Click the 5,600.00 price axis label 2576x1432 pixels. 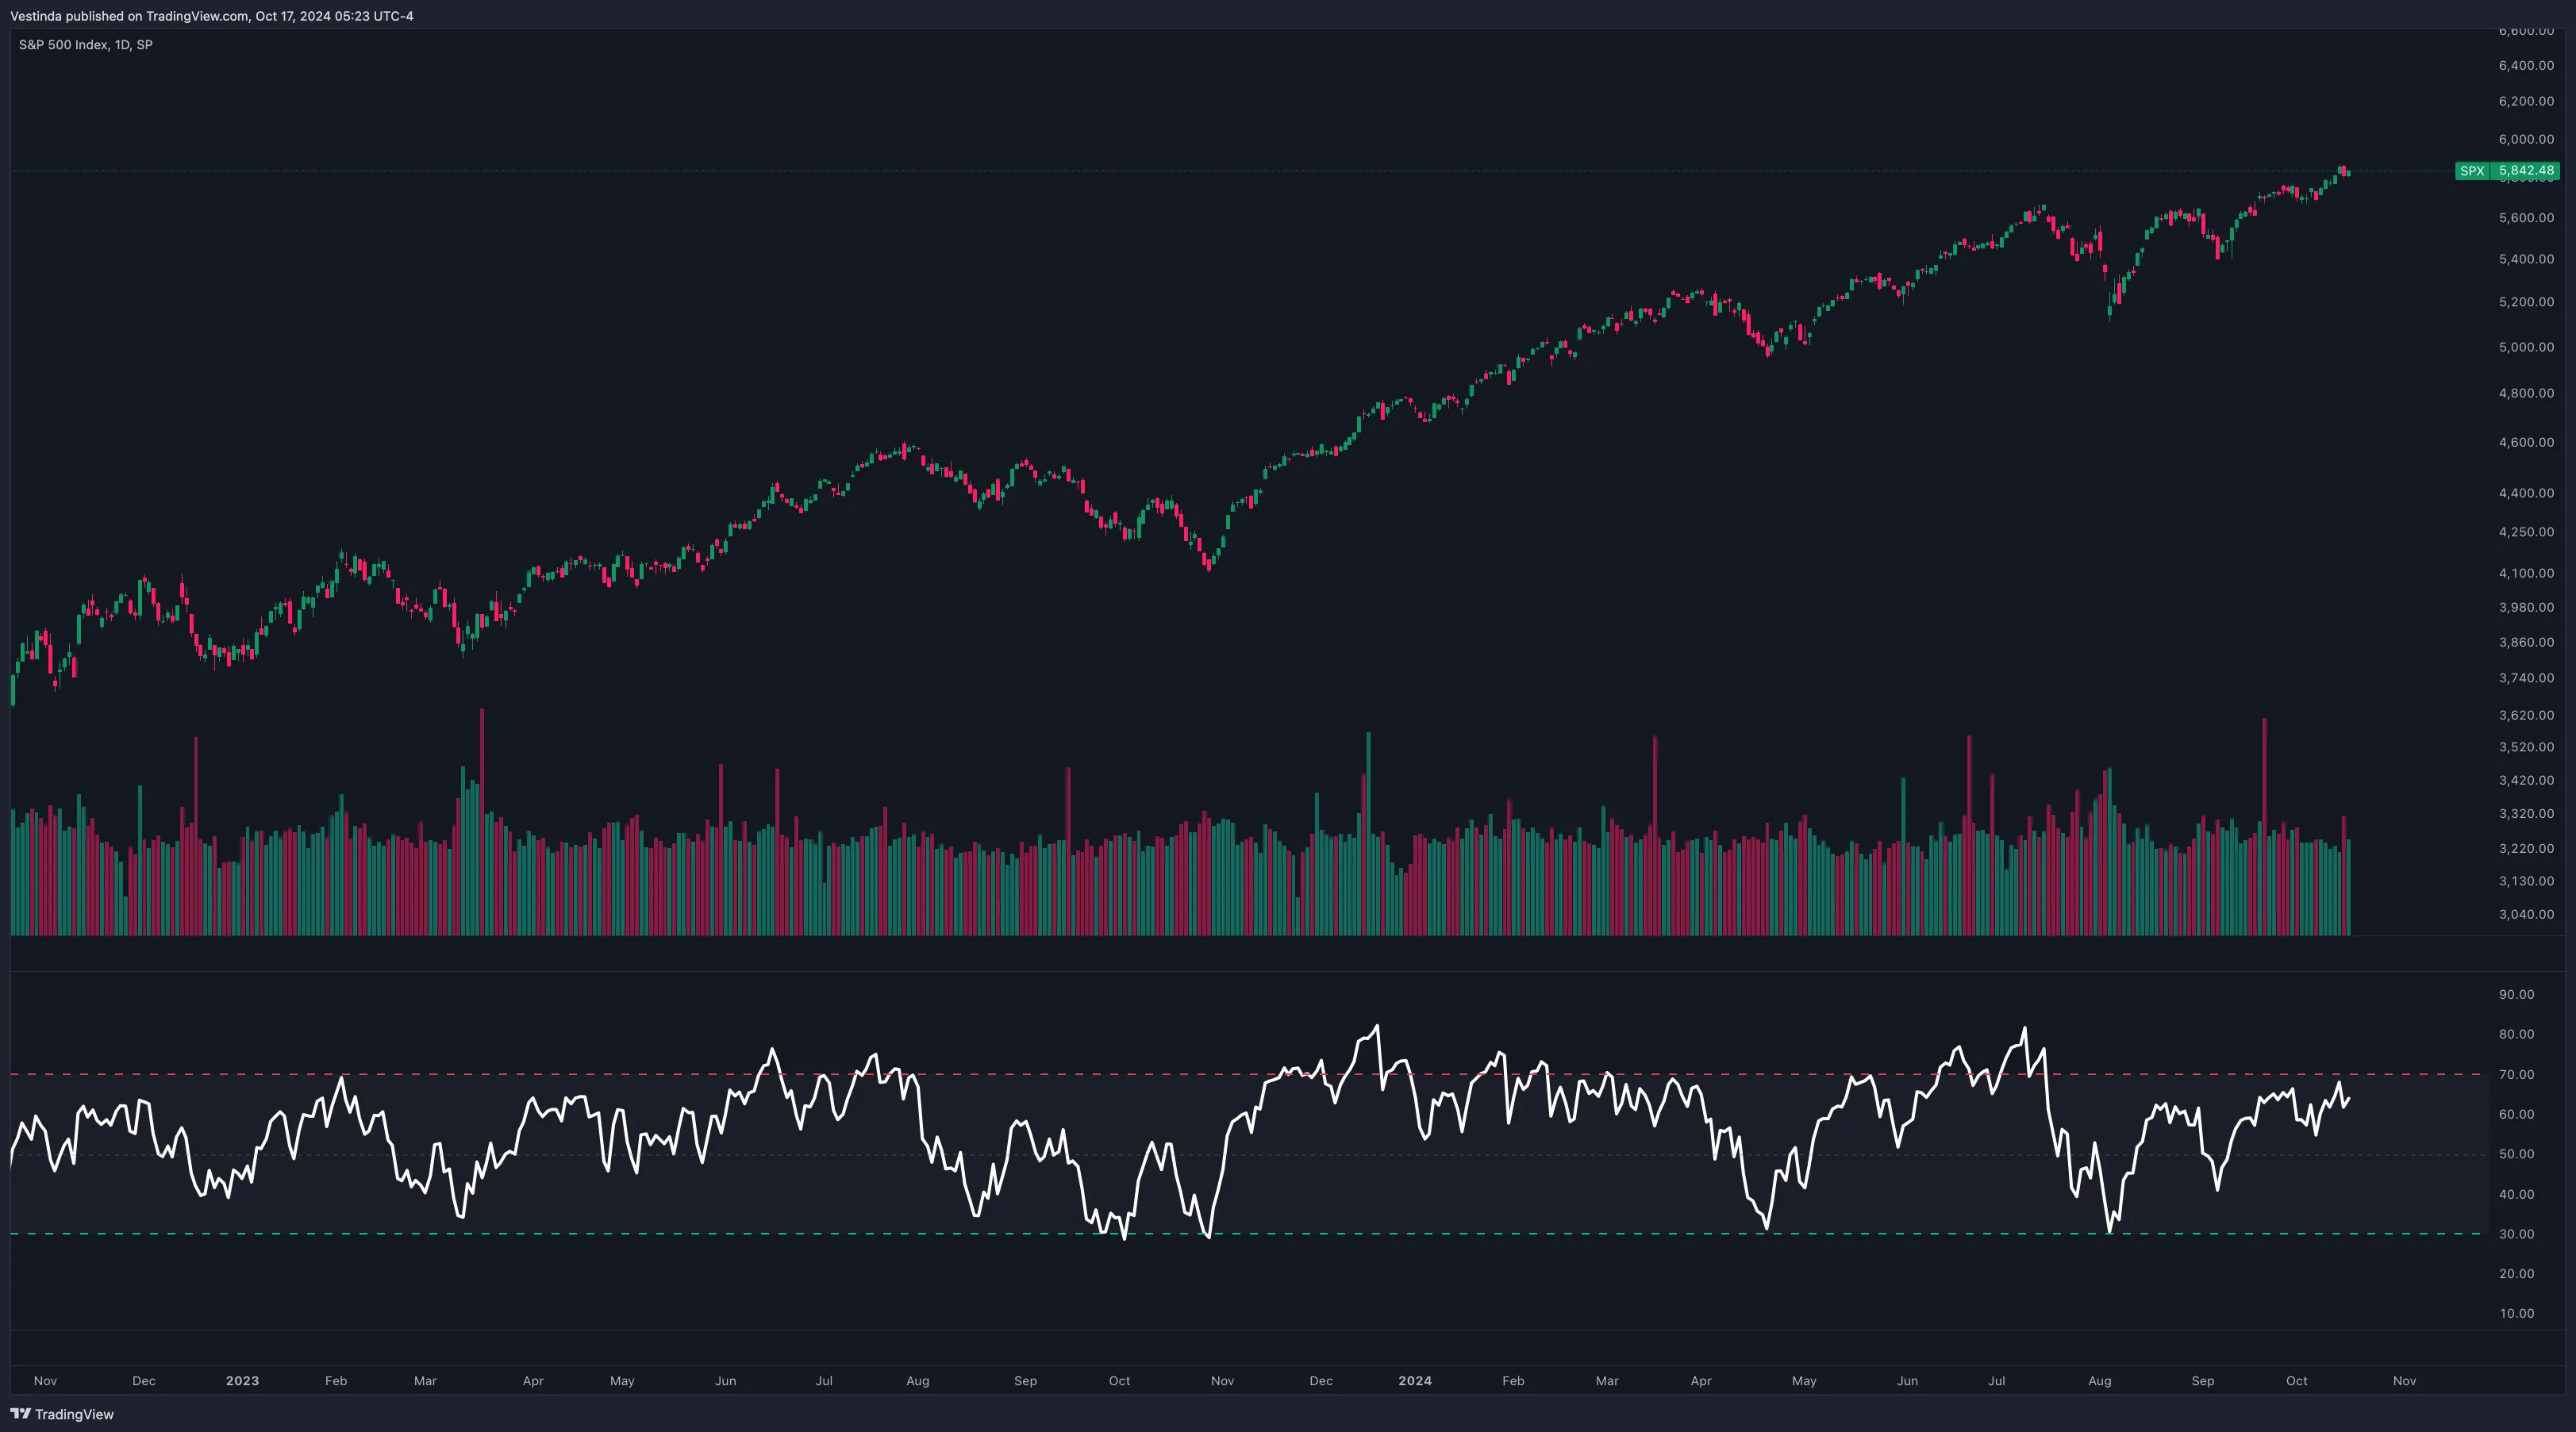(x=2526, y=218)
